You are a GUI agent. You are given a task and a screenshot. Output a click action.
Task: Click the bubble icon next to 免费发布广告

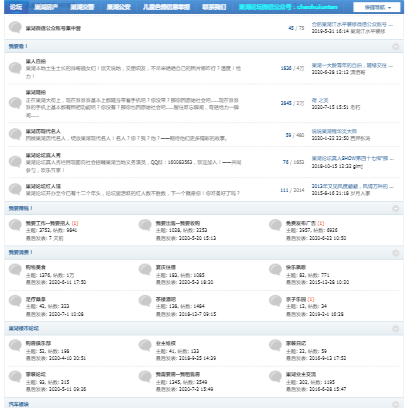(x=275, y=225)
